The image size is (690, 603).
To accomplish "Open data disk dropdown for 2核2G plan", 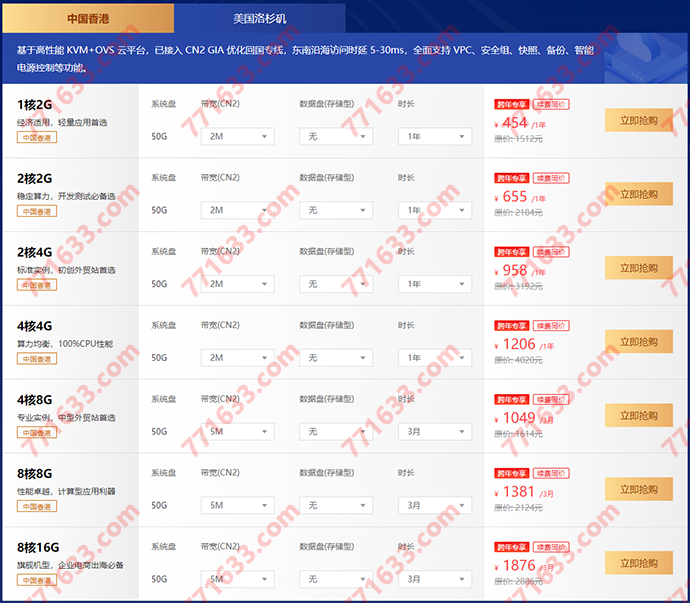I will click(336, 210).
